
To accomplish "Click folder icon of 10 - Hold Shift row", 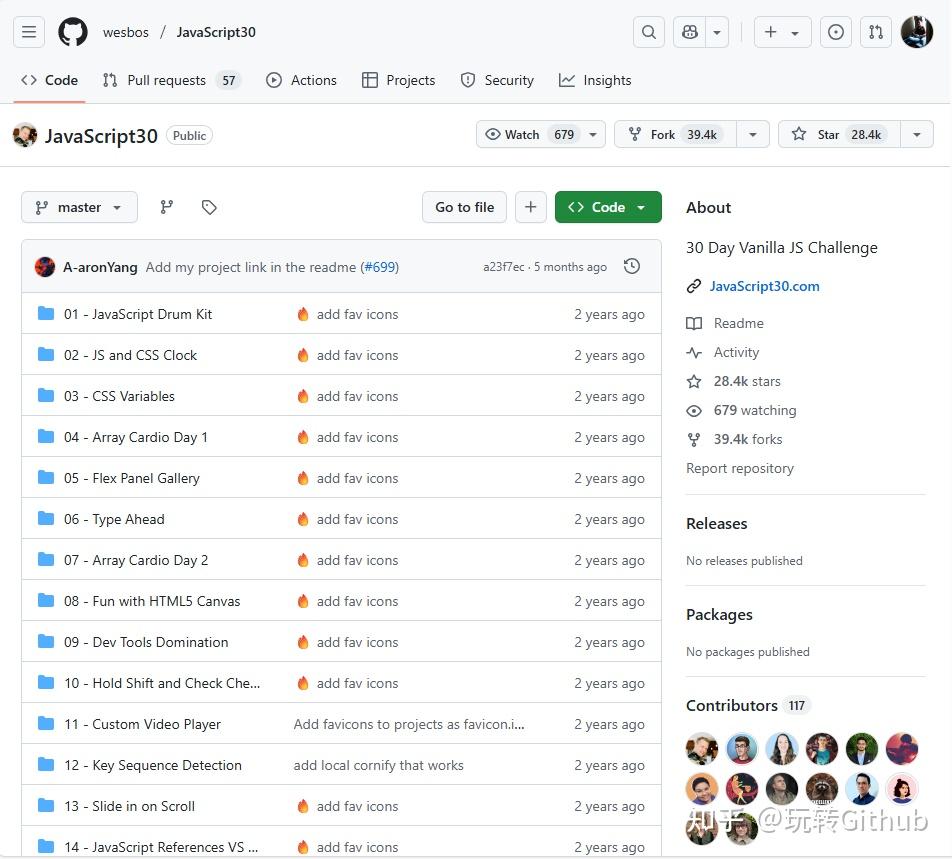I will [x=46, y=682].
